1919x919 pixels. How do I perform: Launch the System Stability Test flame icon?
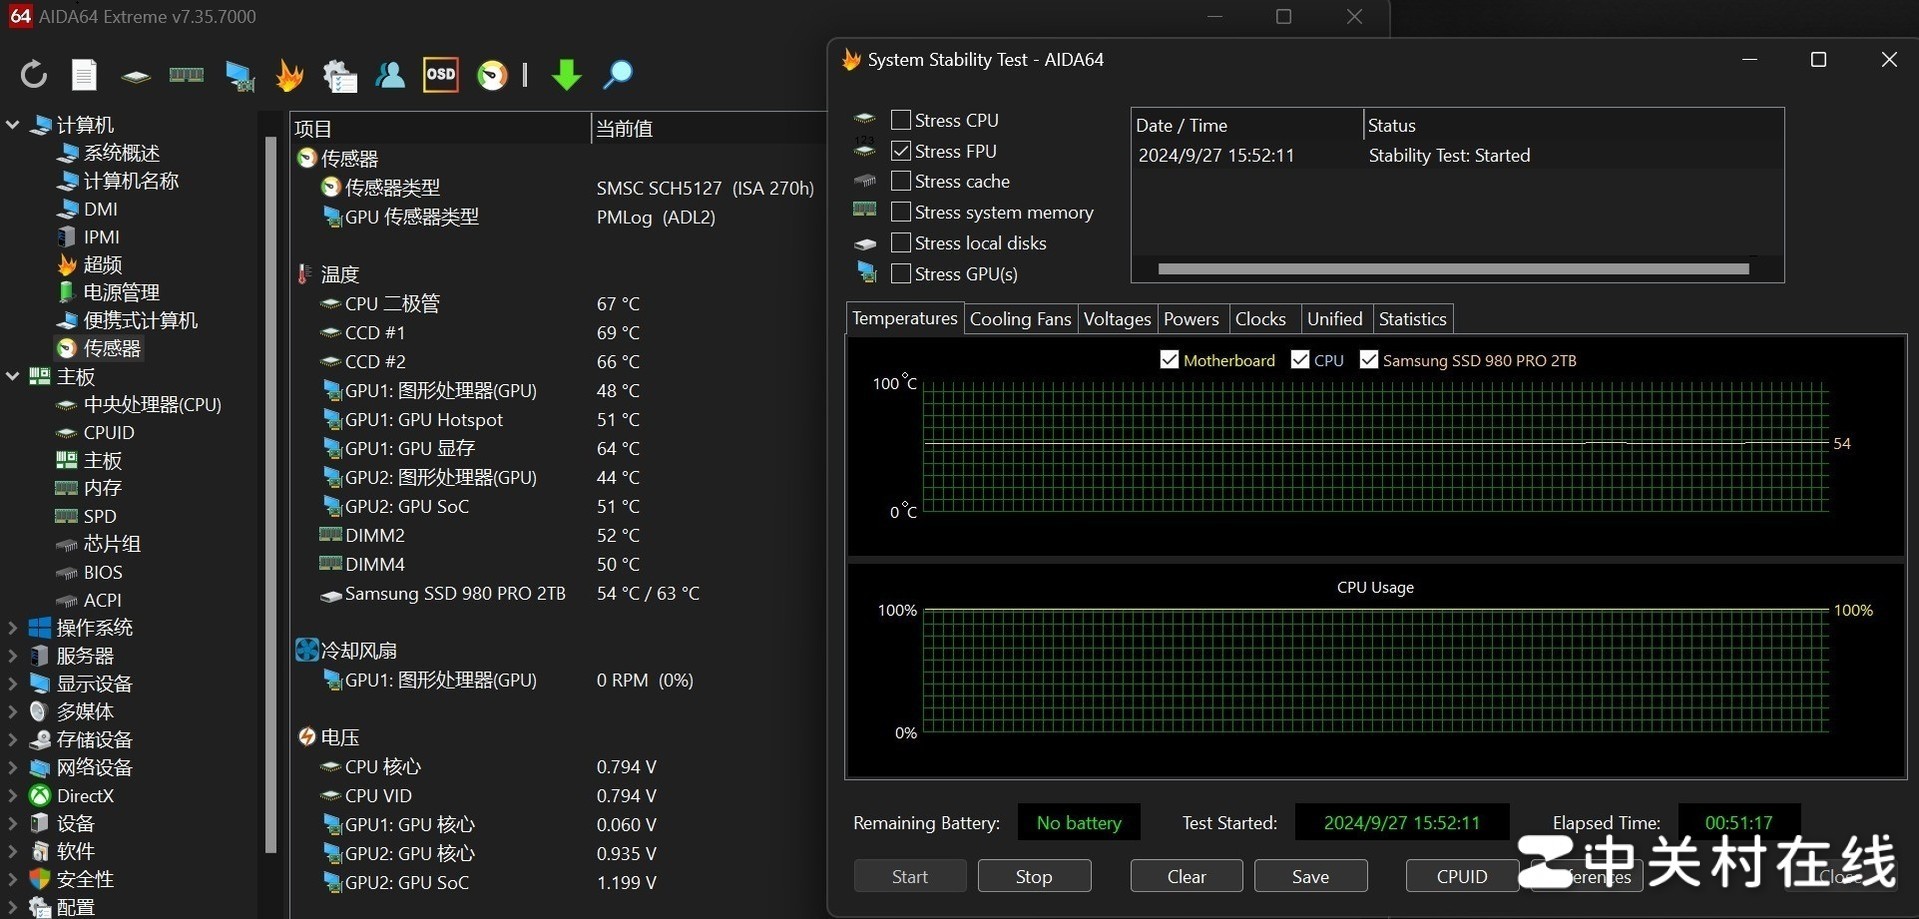(289, 75)
